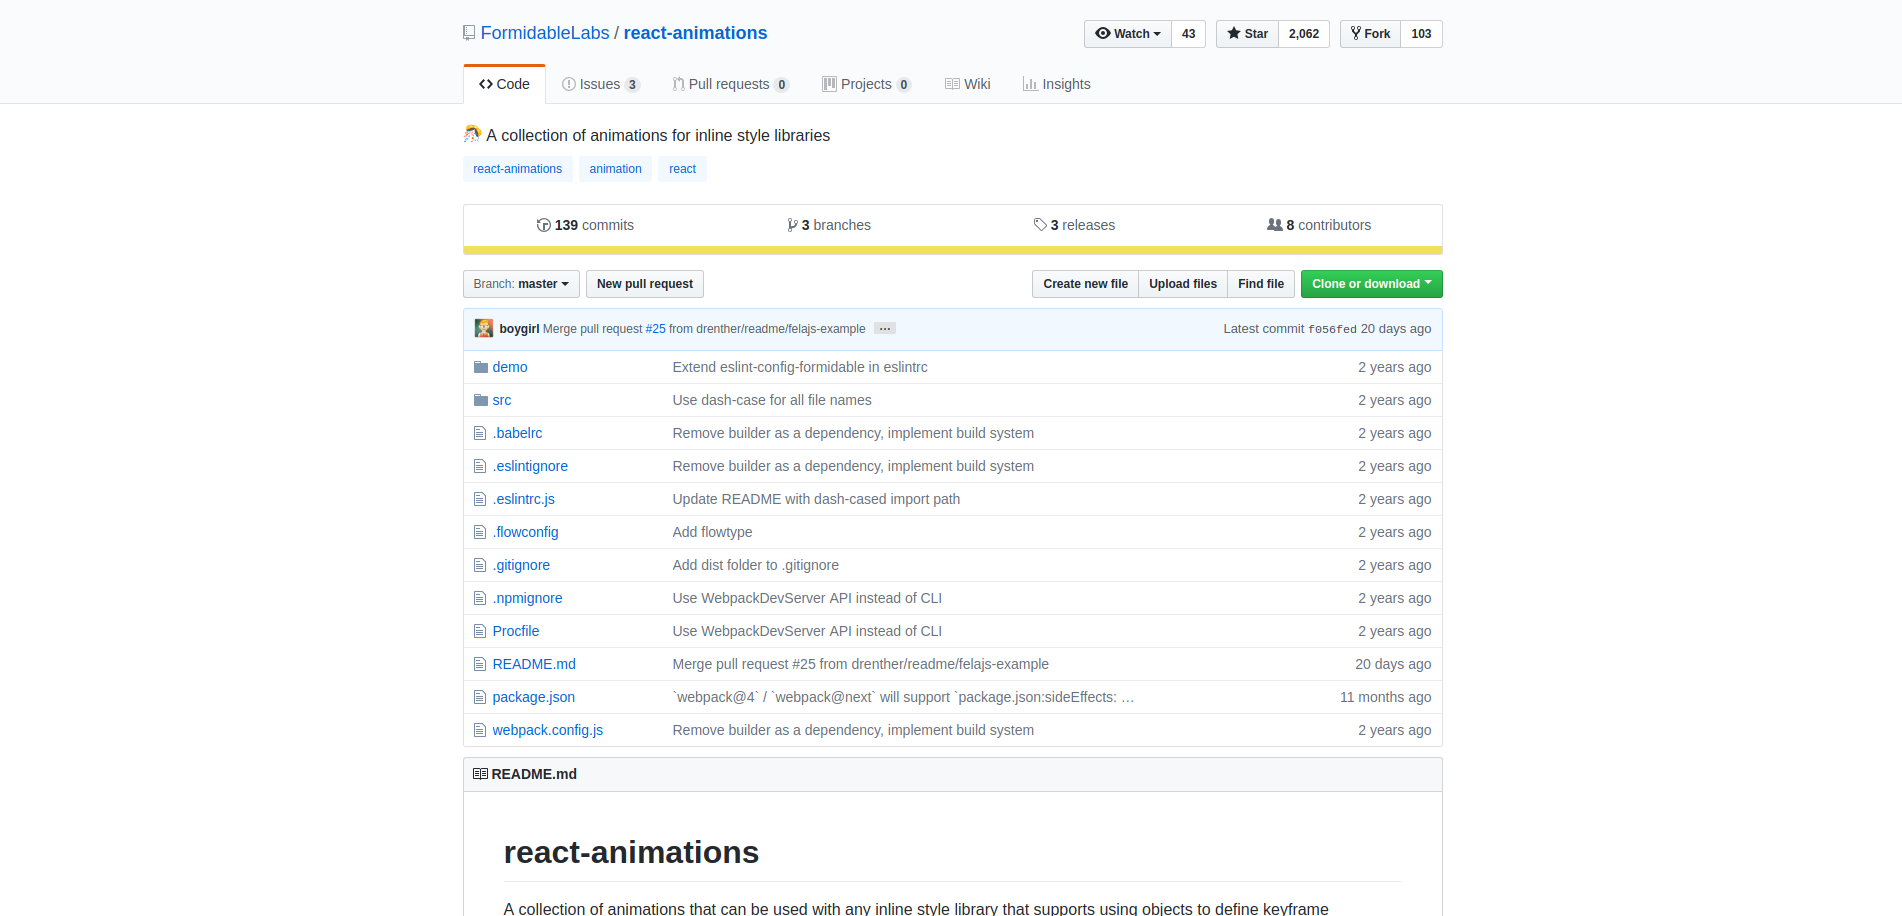Expand commit message ellipsis button
This screenshot has width=1902, height=916.
point(884,329)
